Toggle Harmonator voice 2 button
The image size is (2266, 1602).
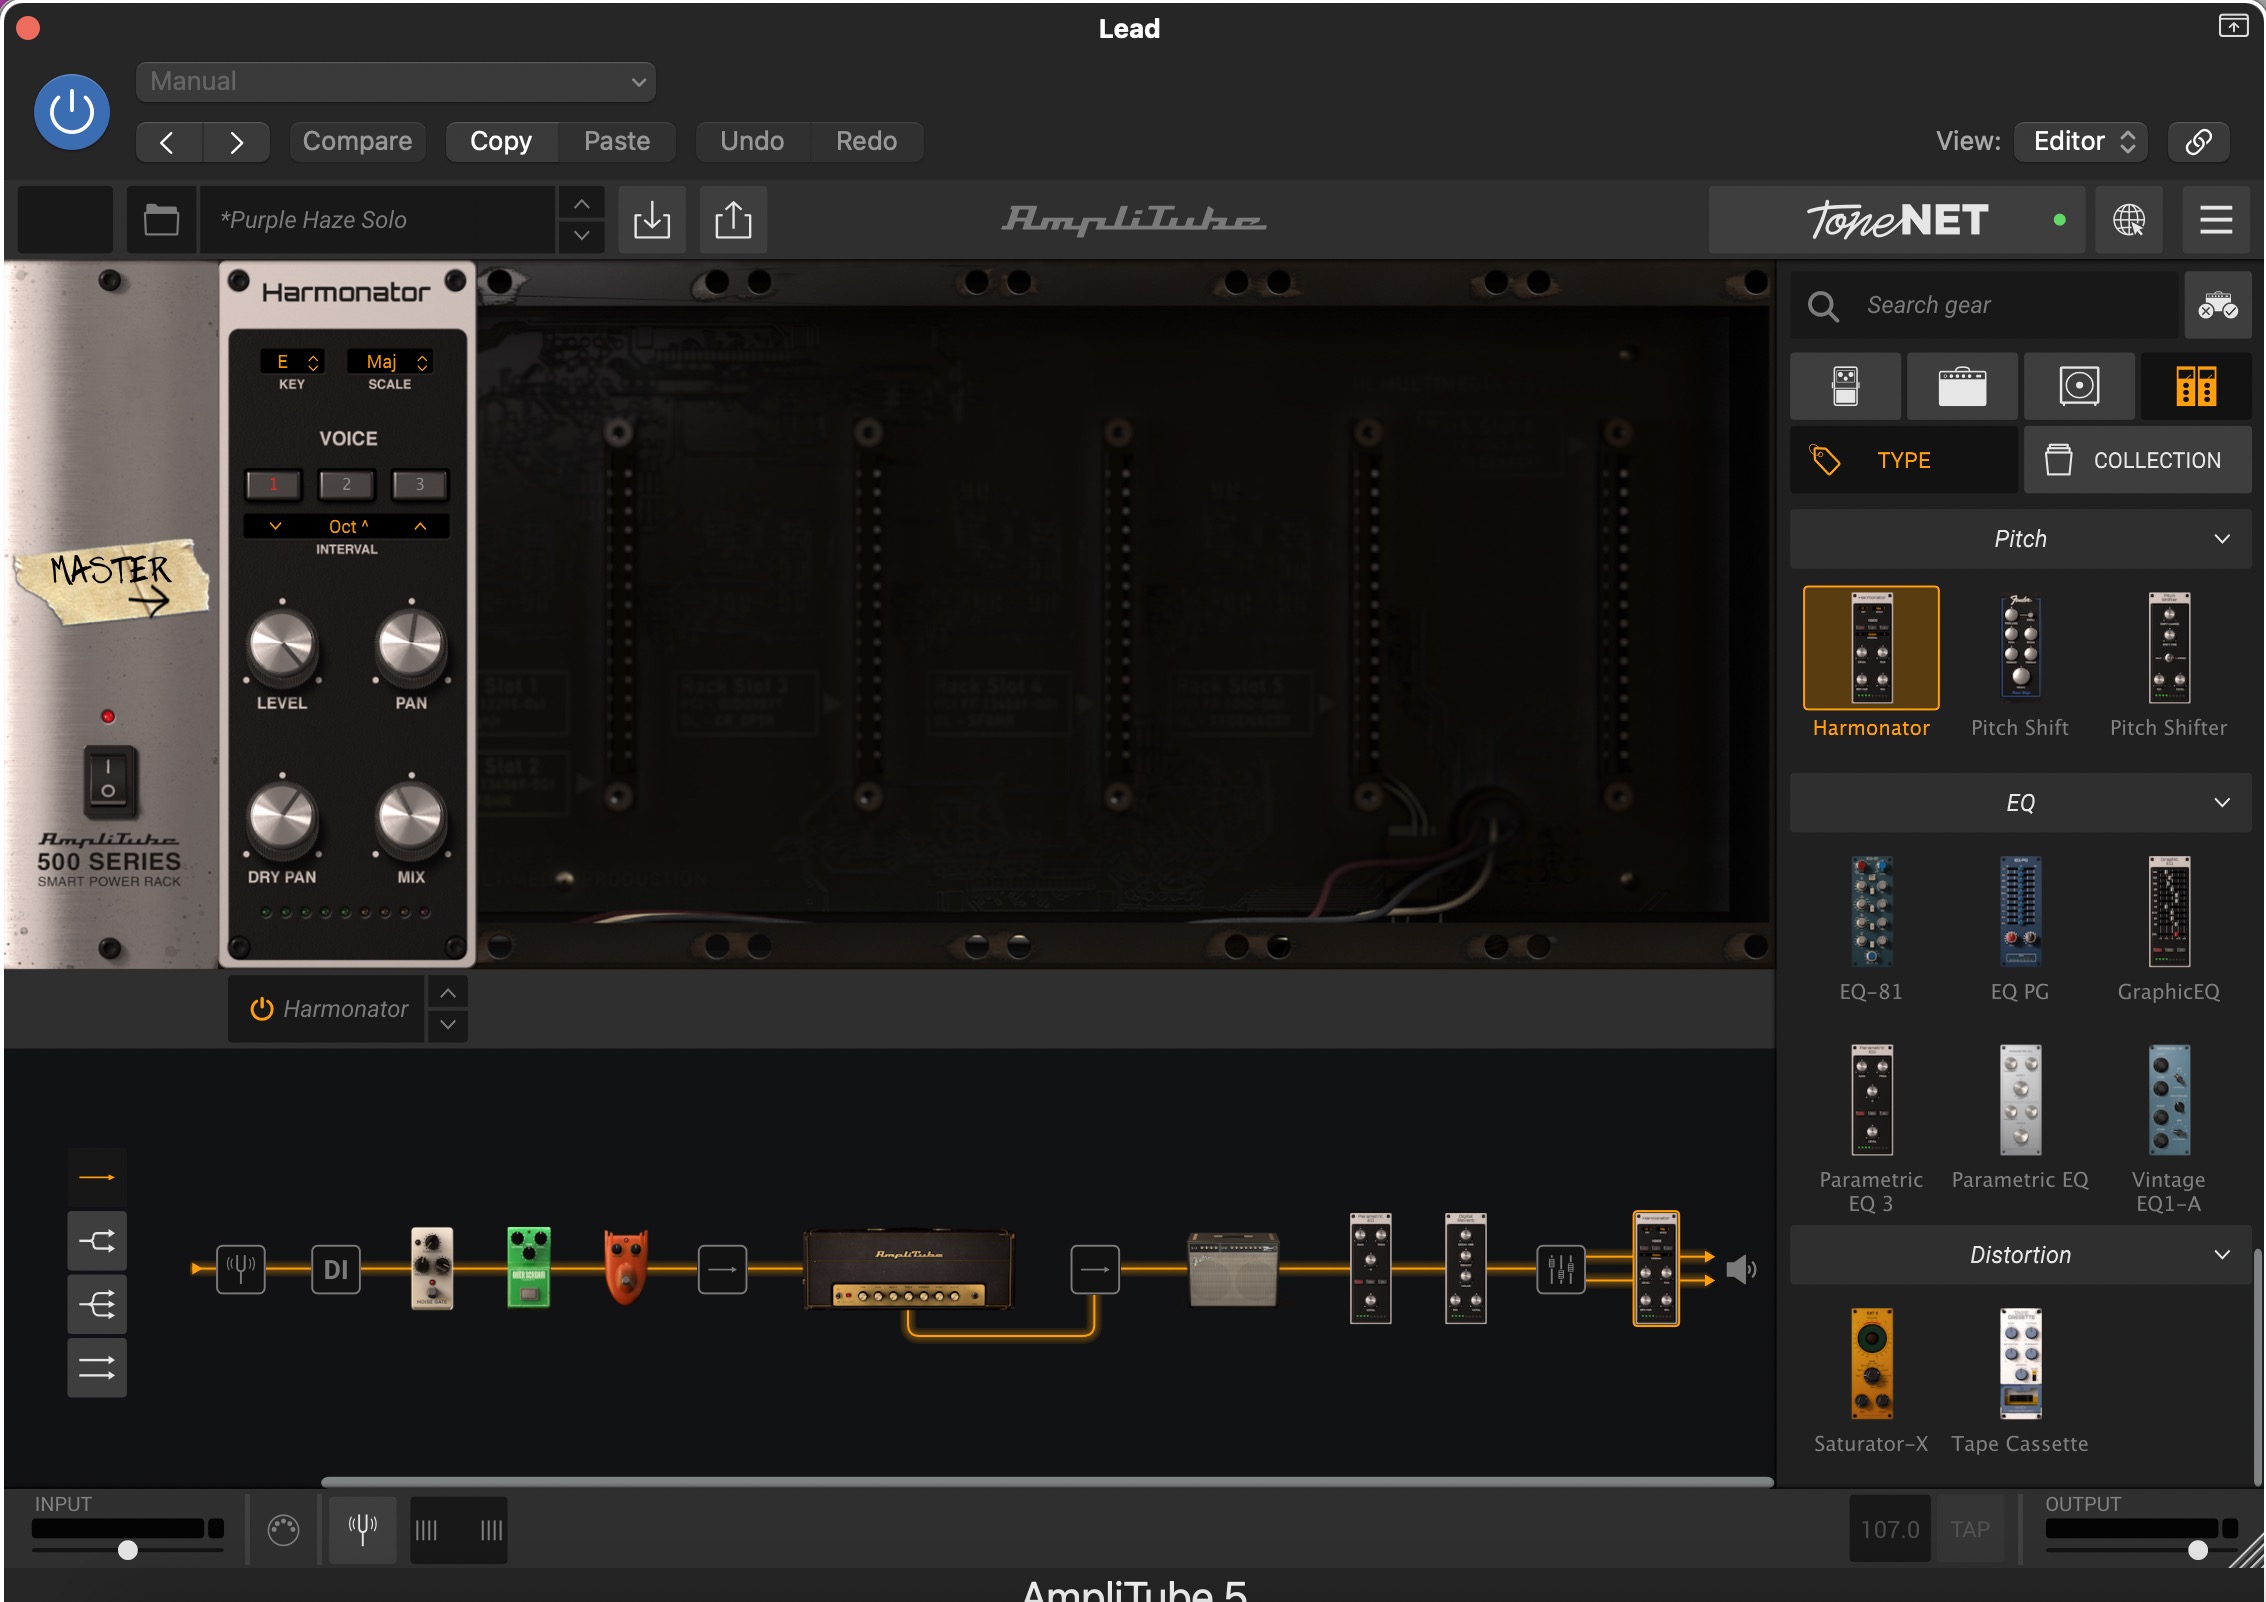click(346, 484)
